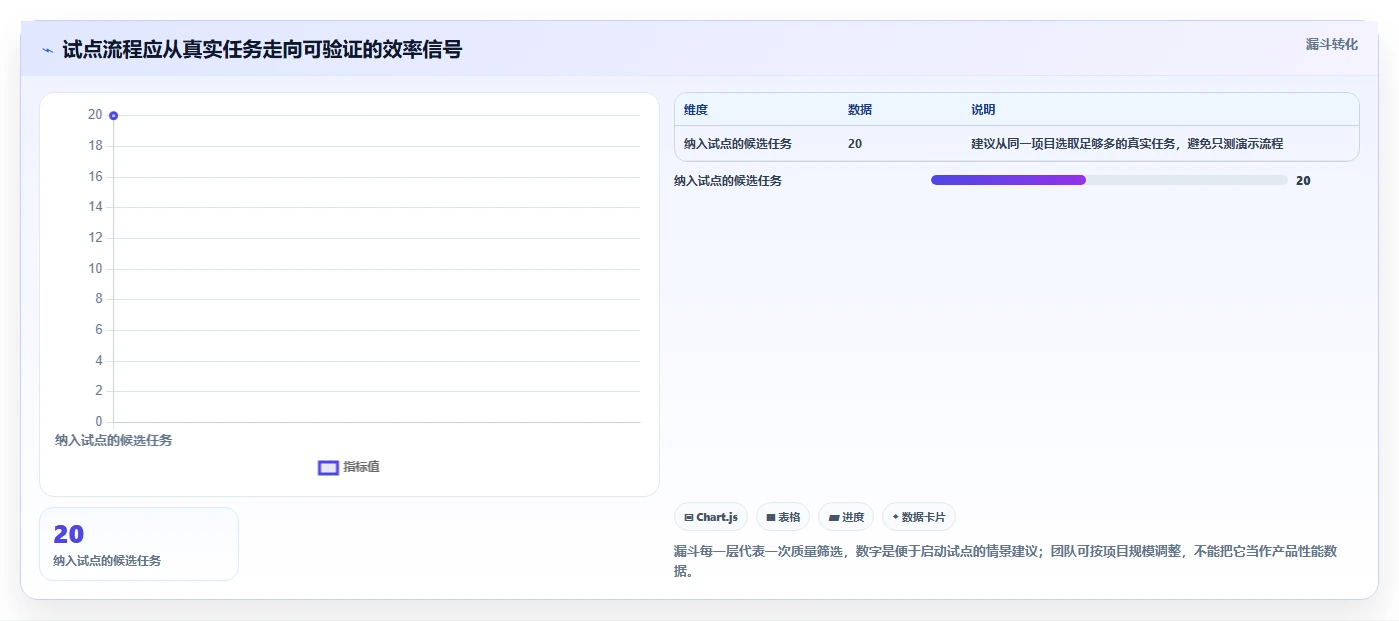
Task: Select the Chart.js chip
Action: click(x=711, y=517)
